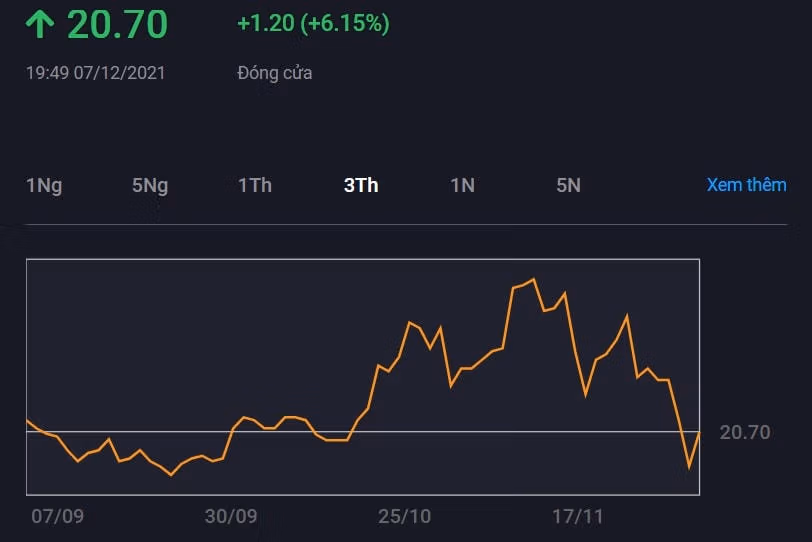Show the 5N range chart
The image size is (812, 542).
[568, 185]
